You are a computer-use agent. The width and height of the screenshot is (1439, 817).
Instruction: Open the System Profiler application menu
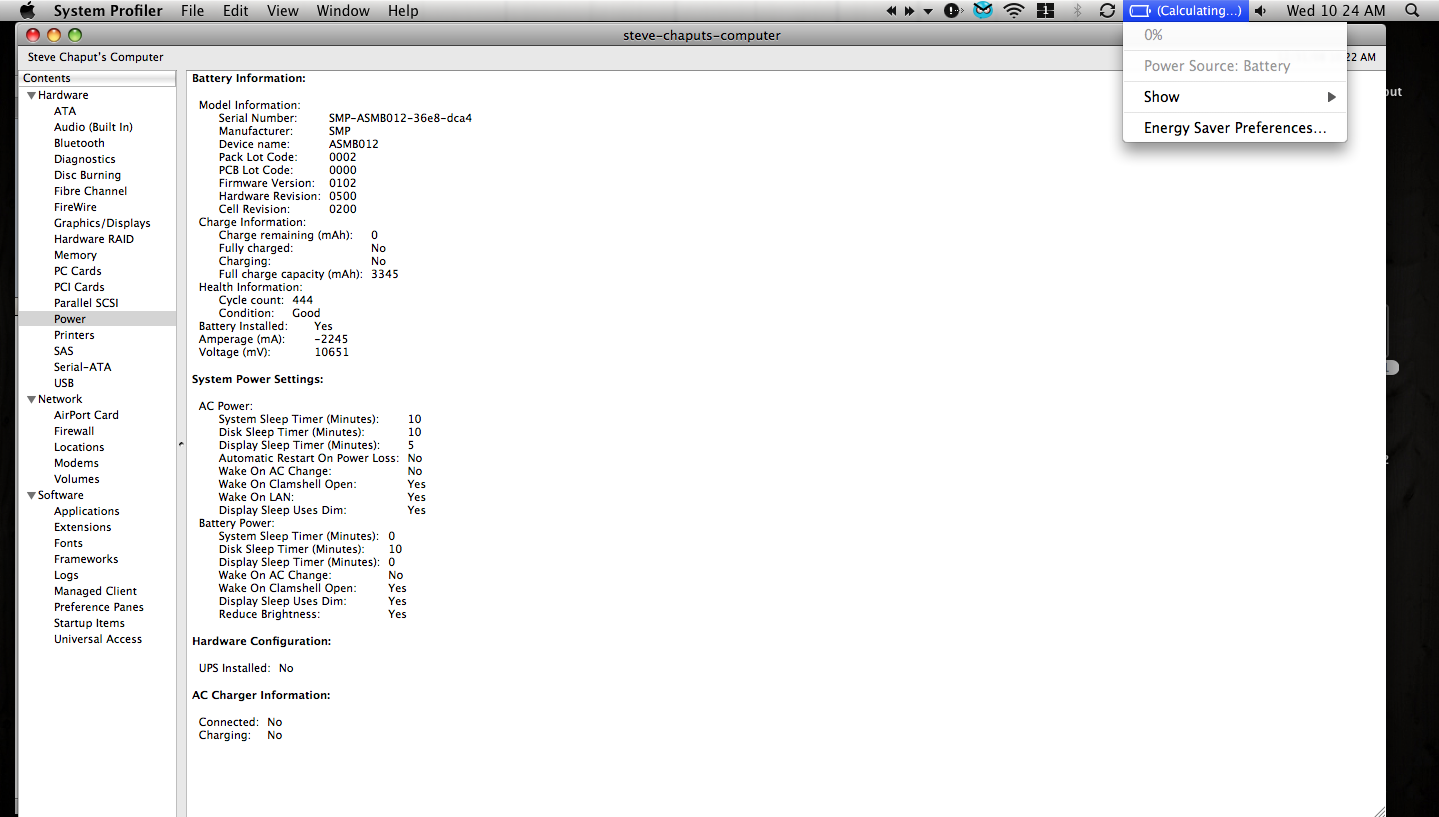(108, 11)
